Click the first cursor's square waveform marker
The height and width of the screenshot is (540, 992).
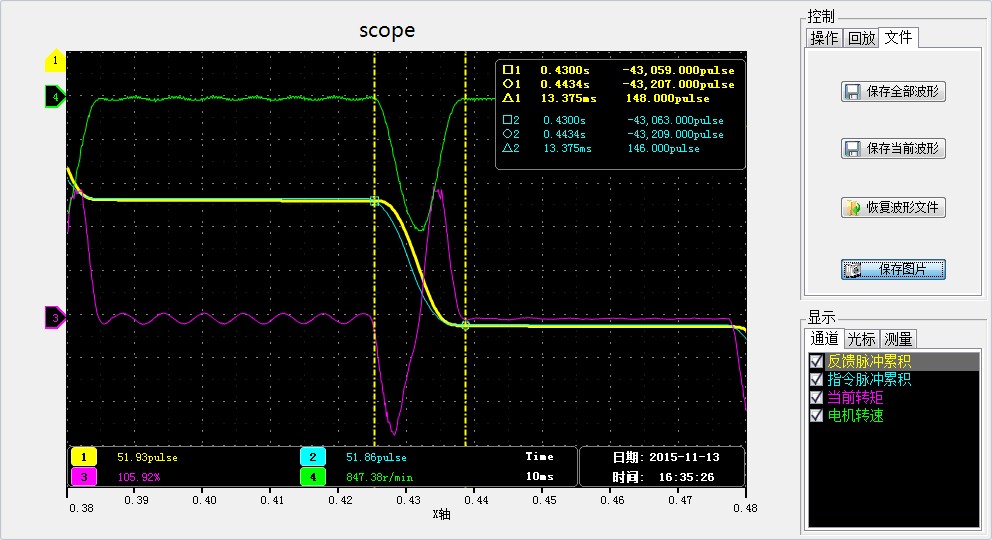point(374,201)
